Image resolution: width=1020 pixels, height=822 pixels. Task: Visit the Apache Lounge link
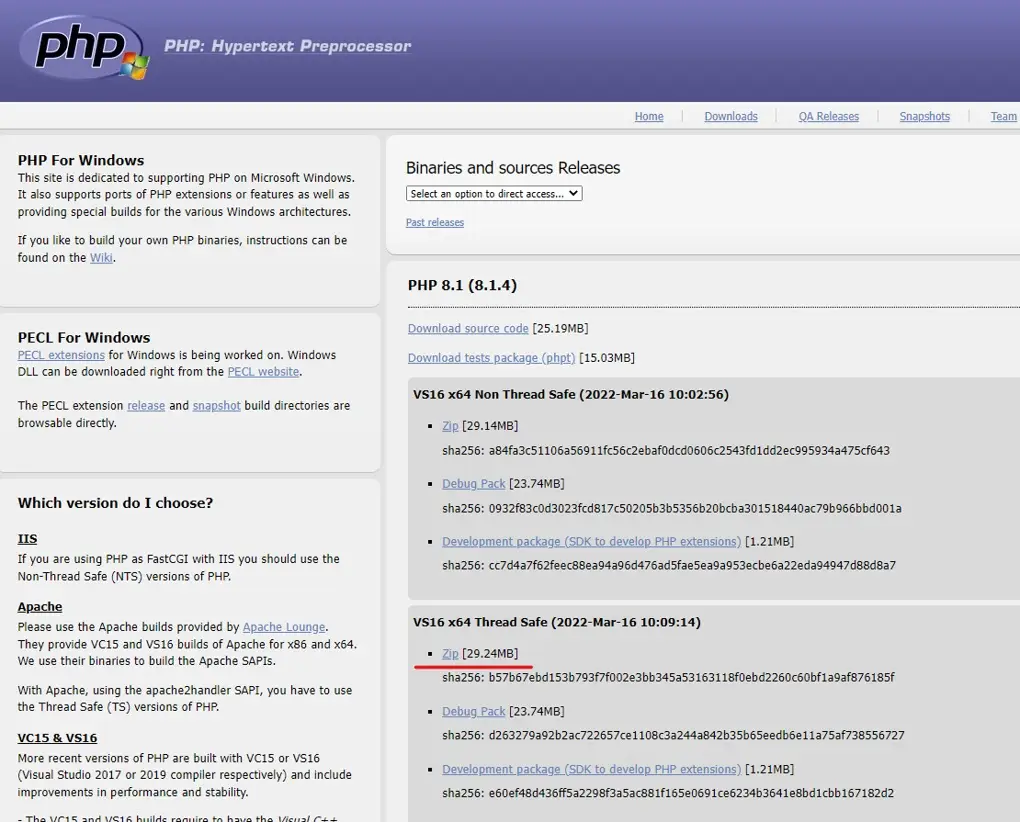284,627
